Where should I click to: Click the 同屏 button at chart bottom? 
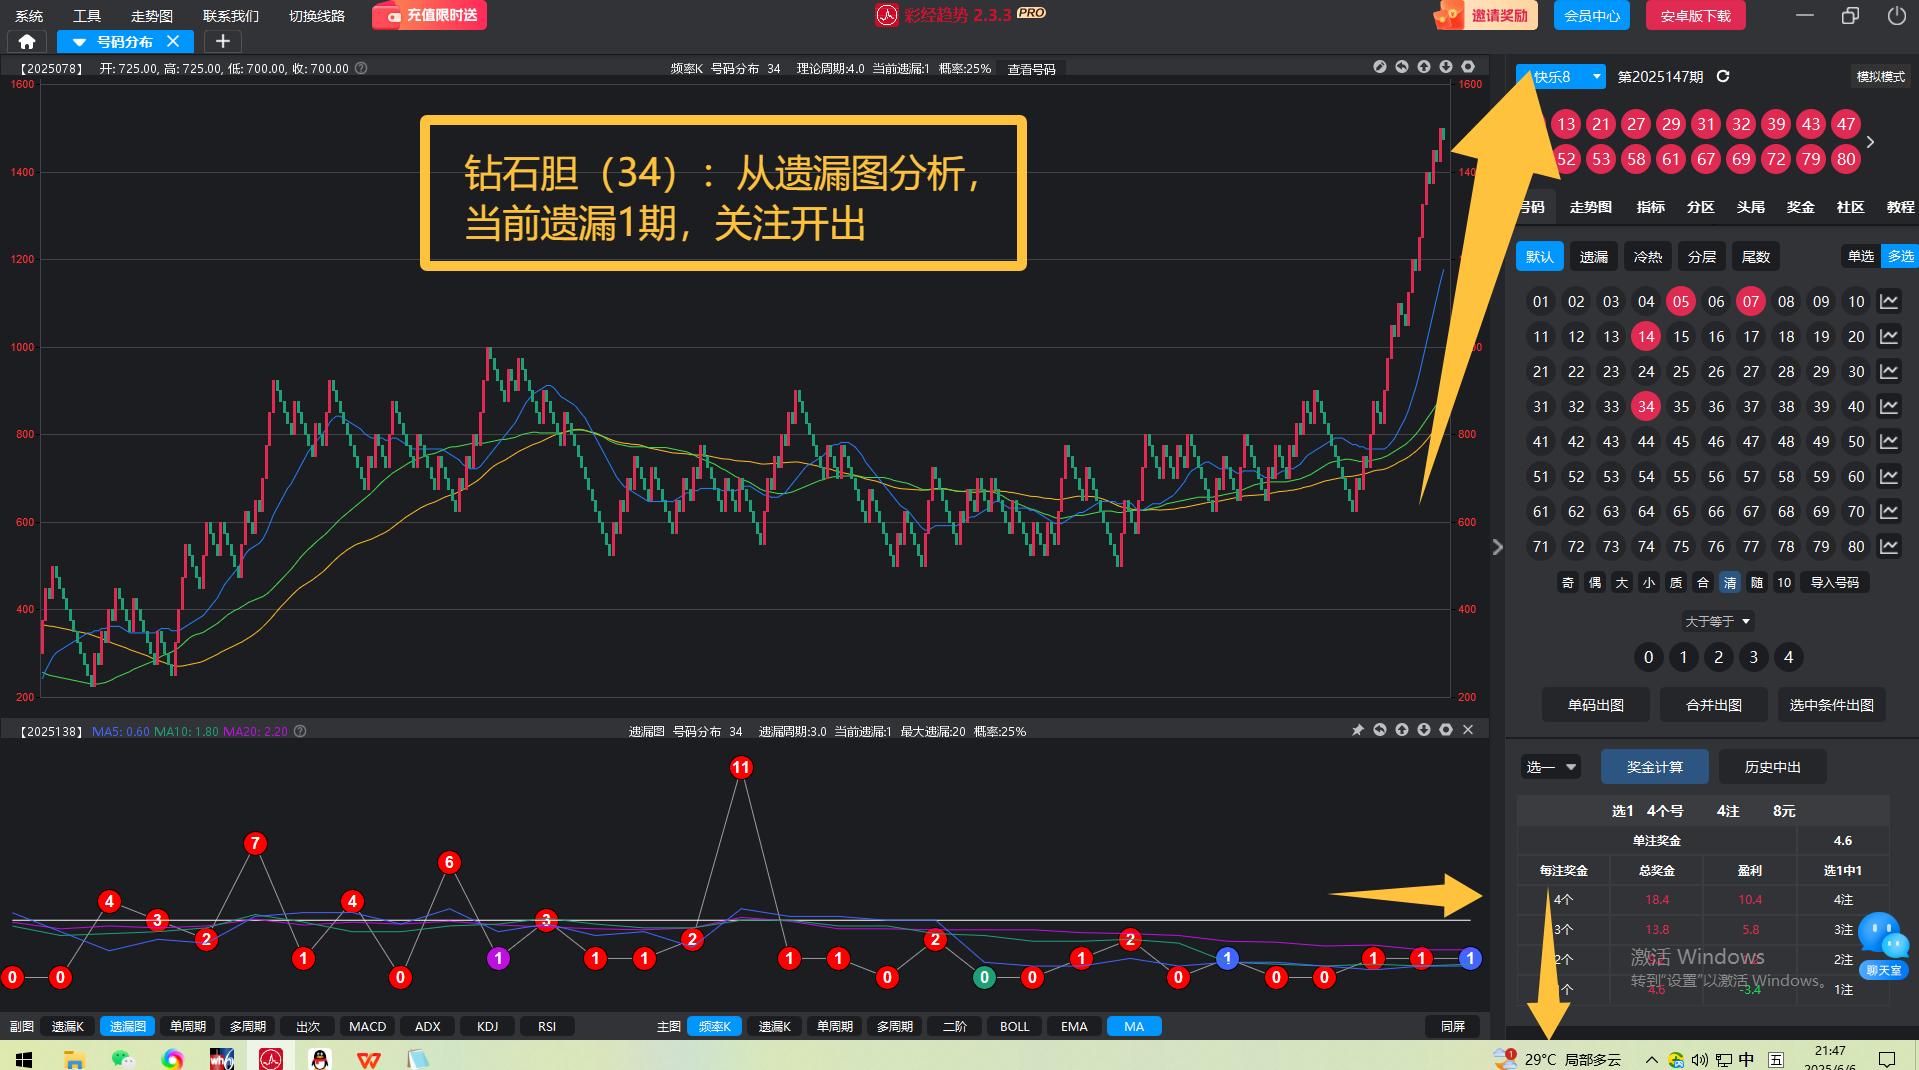coord(1453,1026)
